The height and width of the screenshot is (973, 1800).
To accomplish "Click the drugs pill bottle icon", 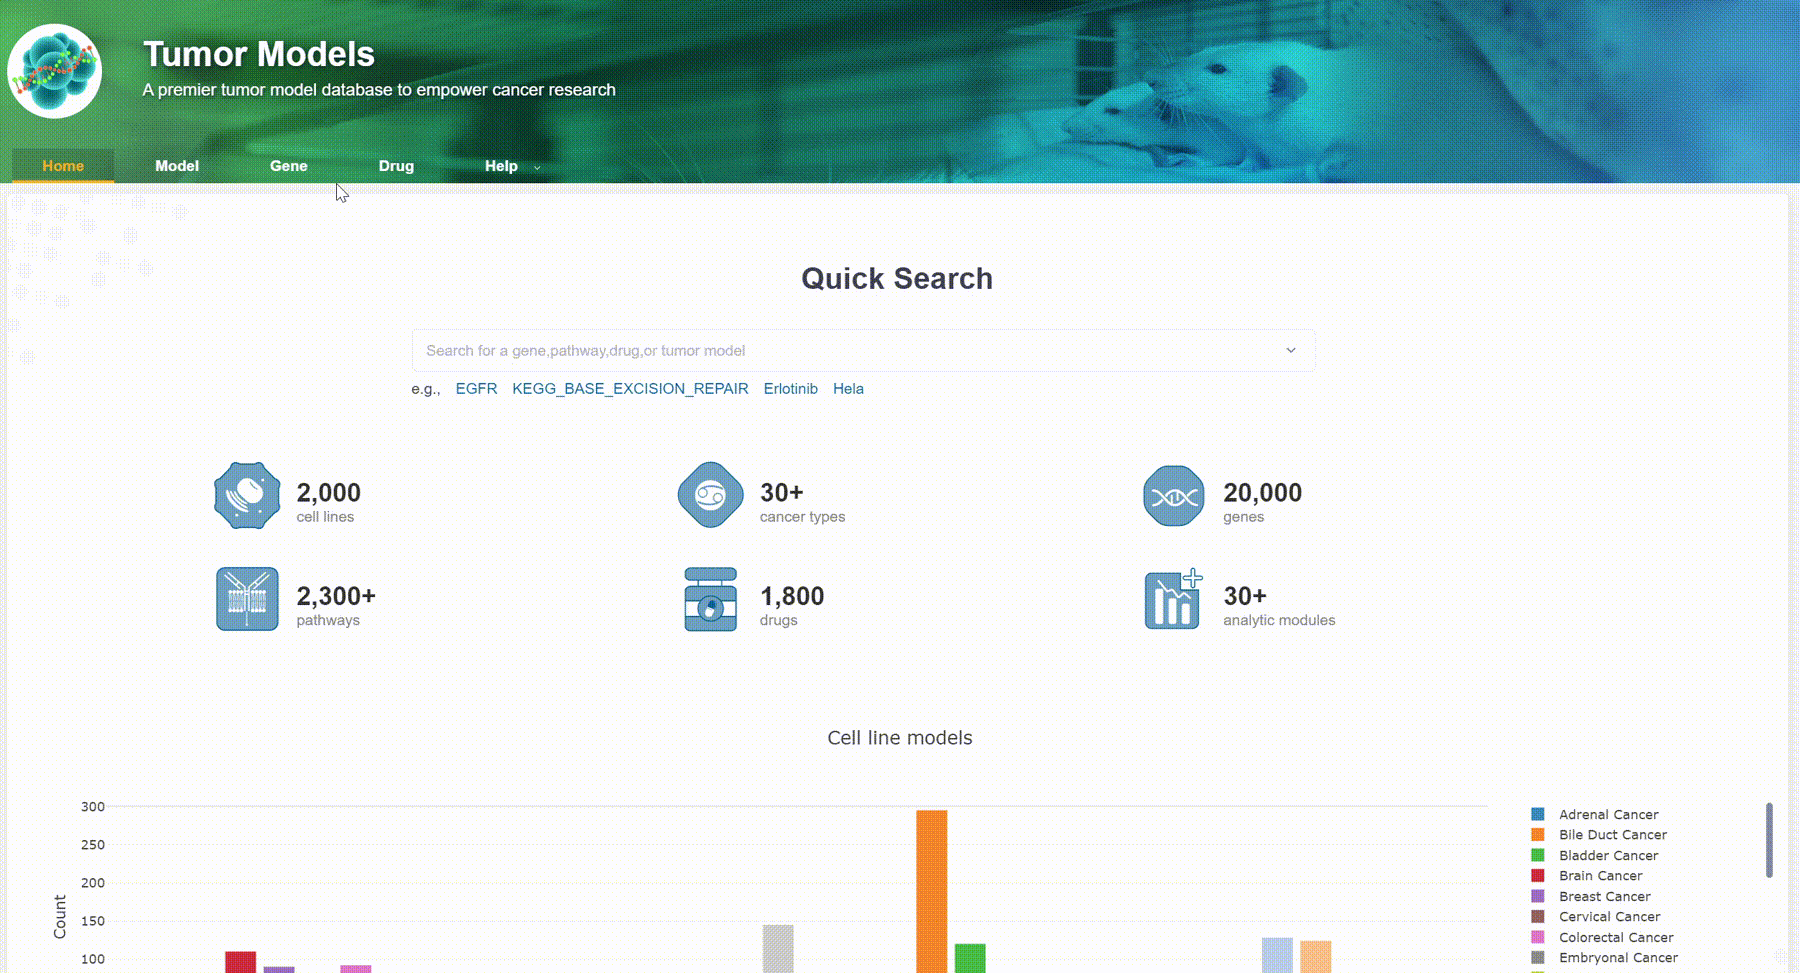I will click(710, 600).
